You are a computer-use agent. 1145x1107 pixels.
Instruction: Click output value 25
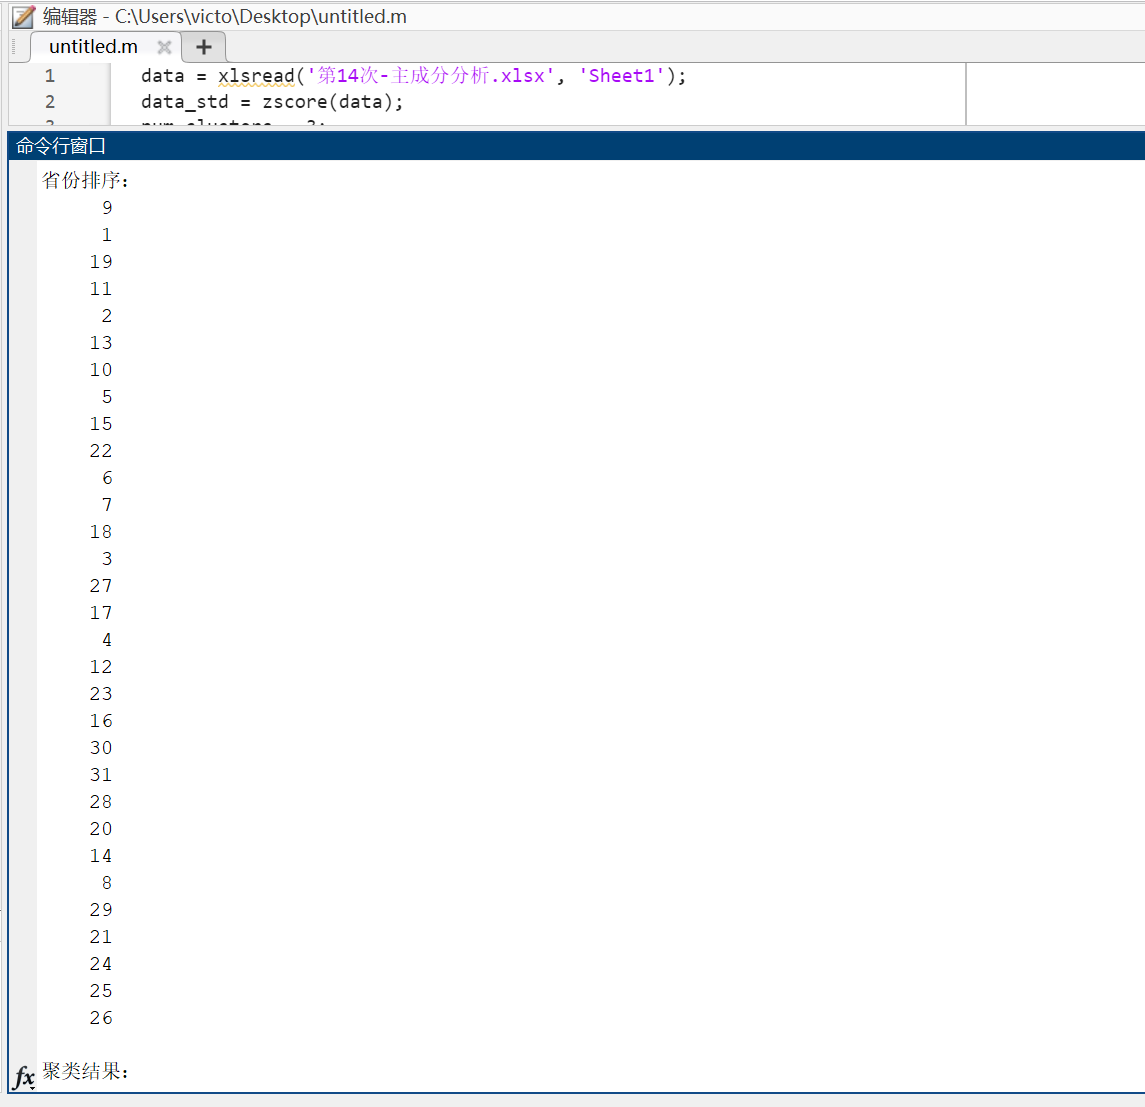[x=101, y=992]
